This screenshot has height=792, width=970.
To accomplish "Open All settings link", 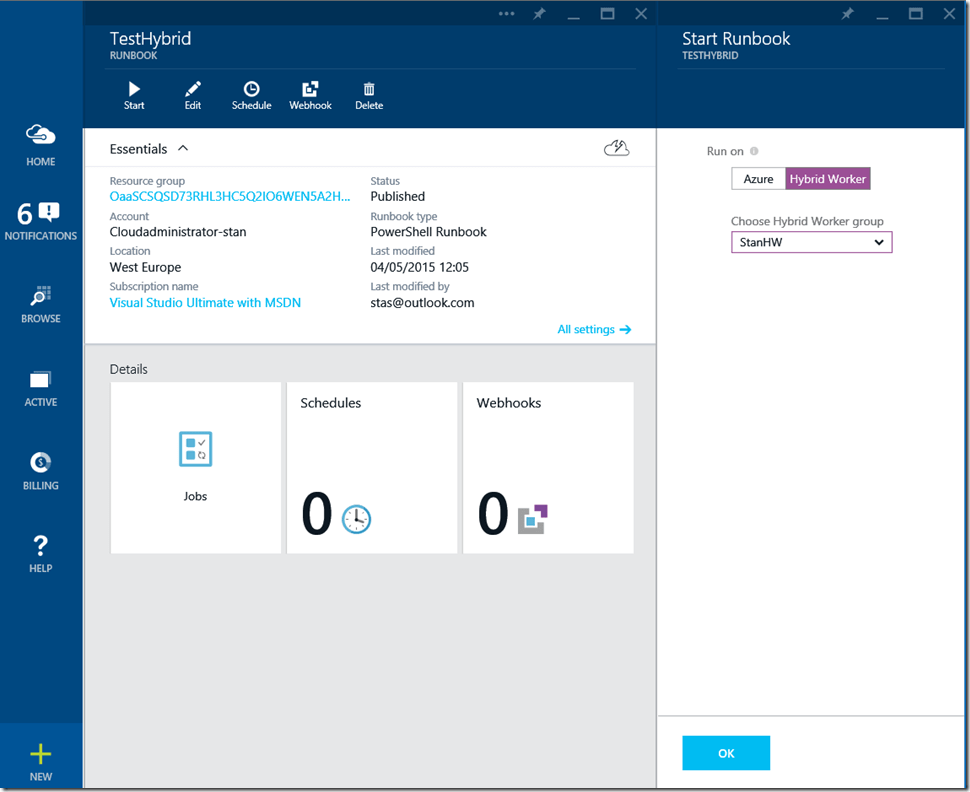I will (594, 329).
